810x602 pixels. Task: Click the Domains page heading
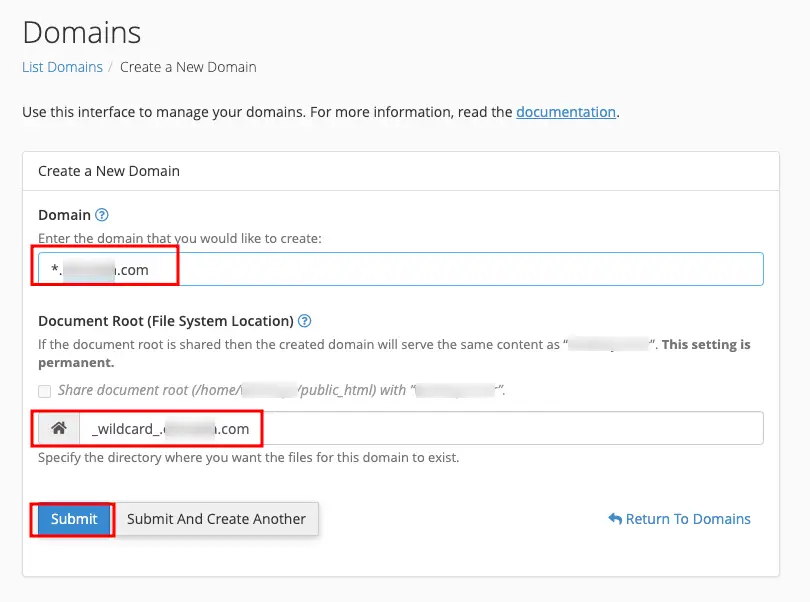82,32
